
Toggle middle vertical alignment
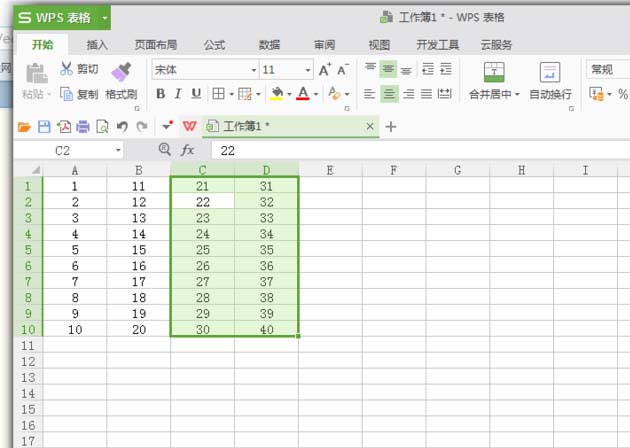(x=388, y=69)
